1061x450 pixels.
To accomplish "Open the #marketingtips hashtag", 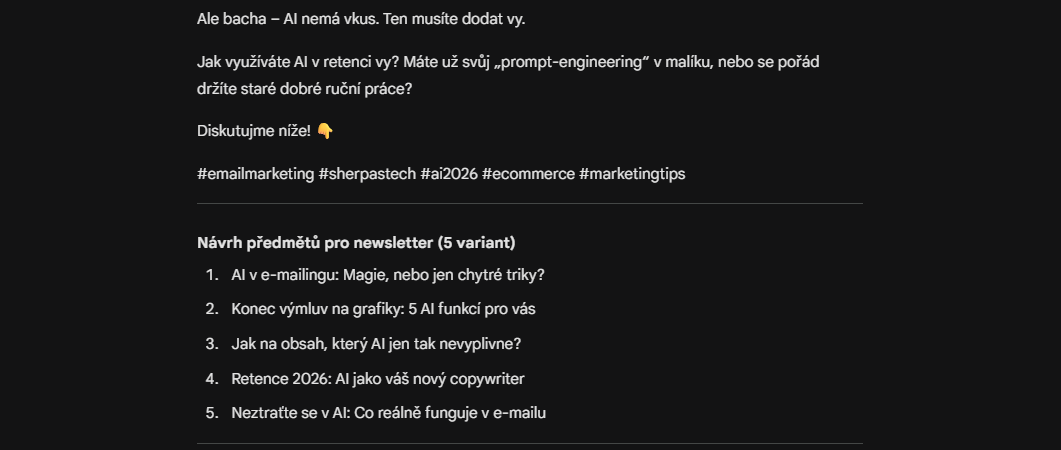I will (632, 174).
